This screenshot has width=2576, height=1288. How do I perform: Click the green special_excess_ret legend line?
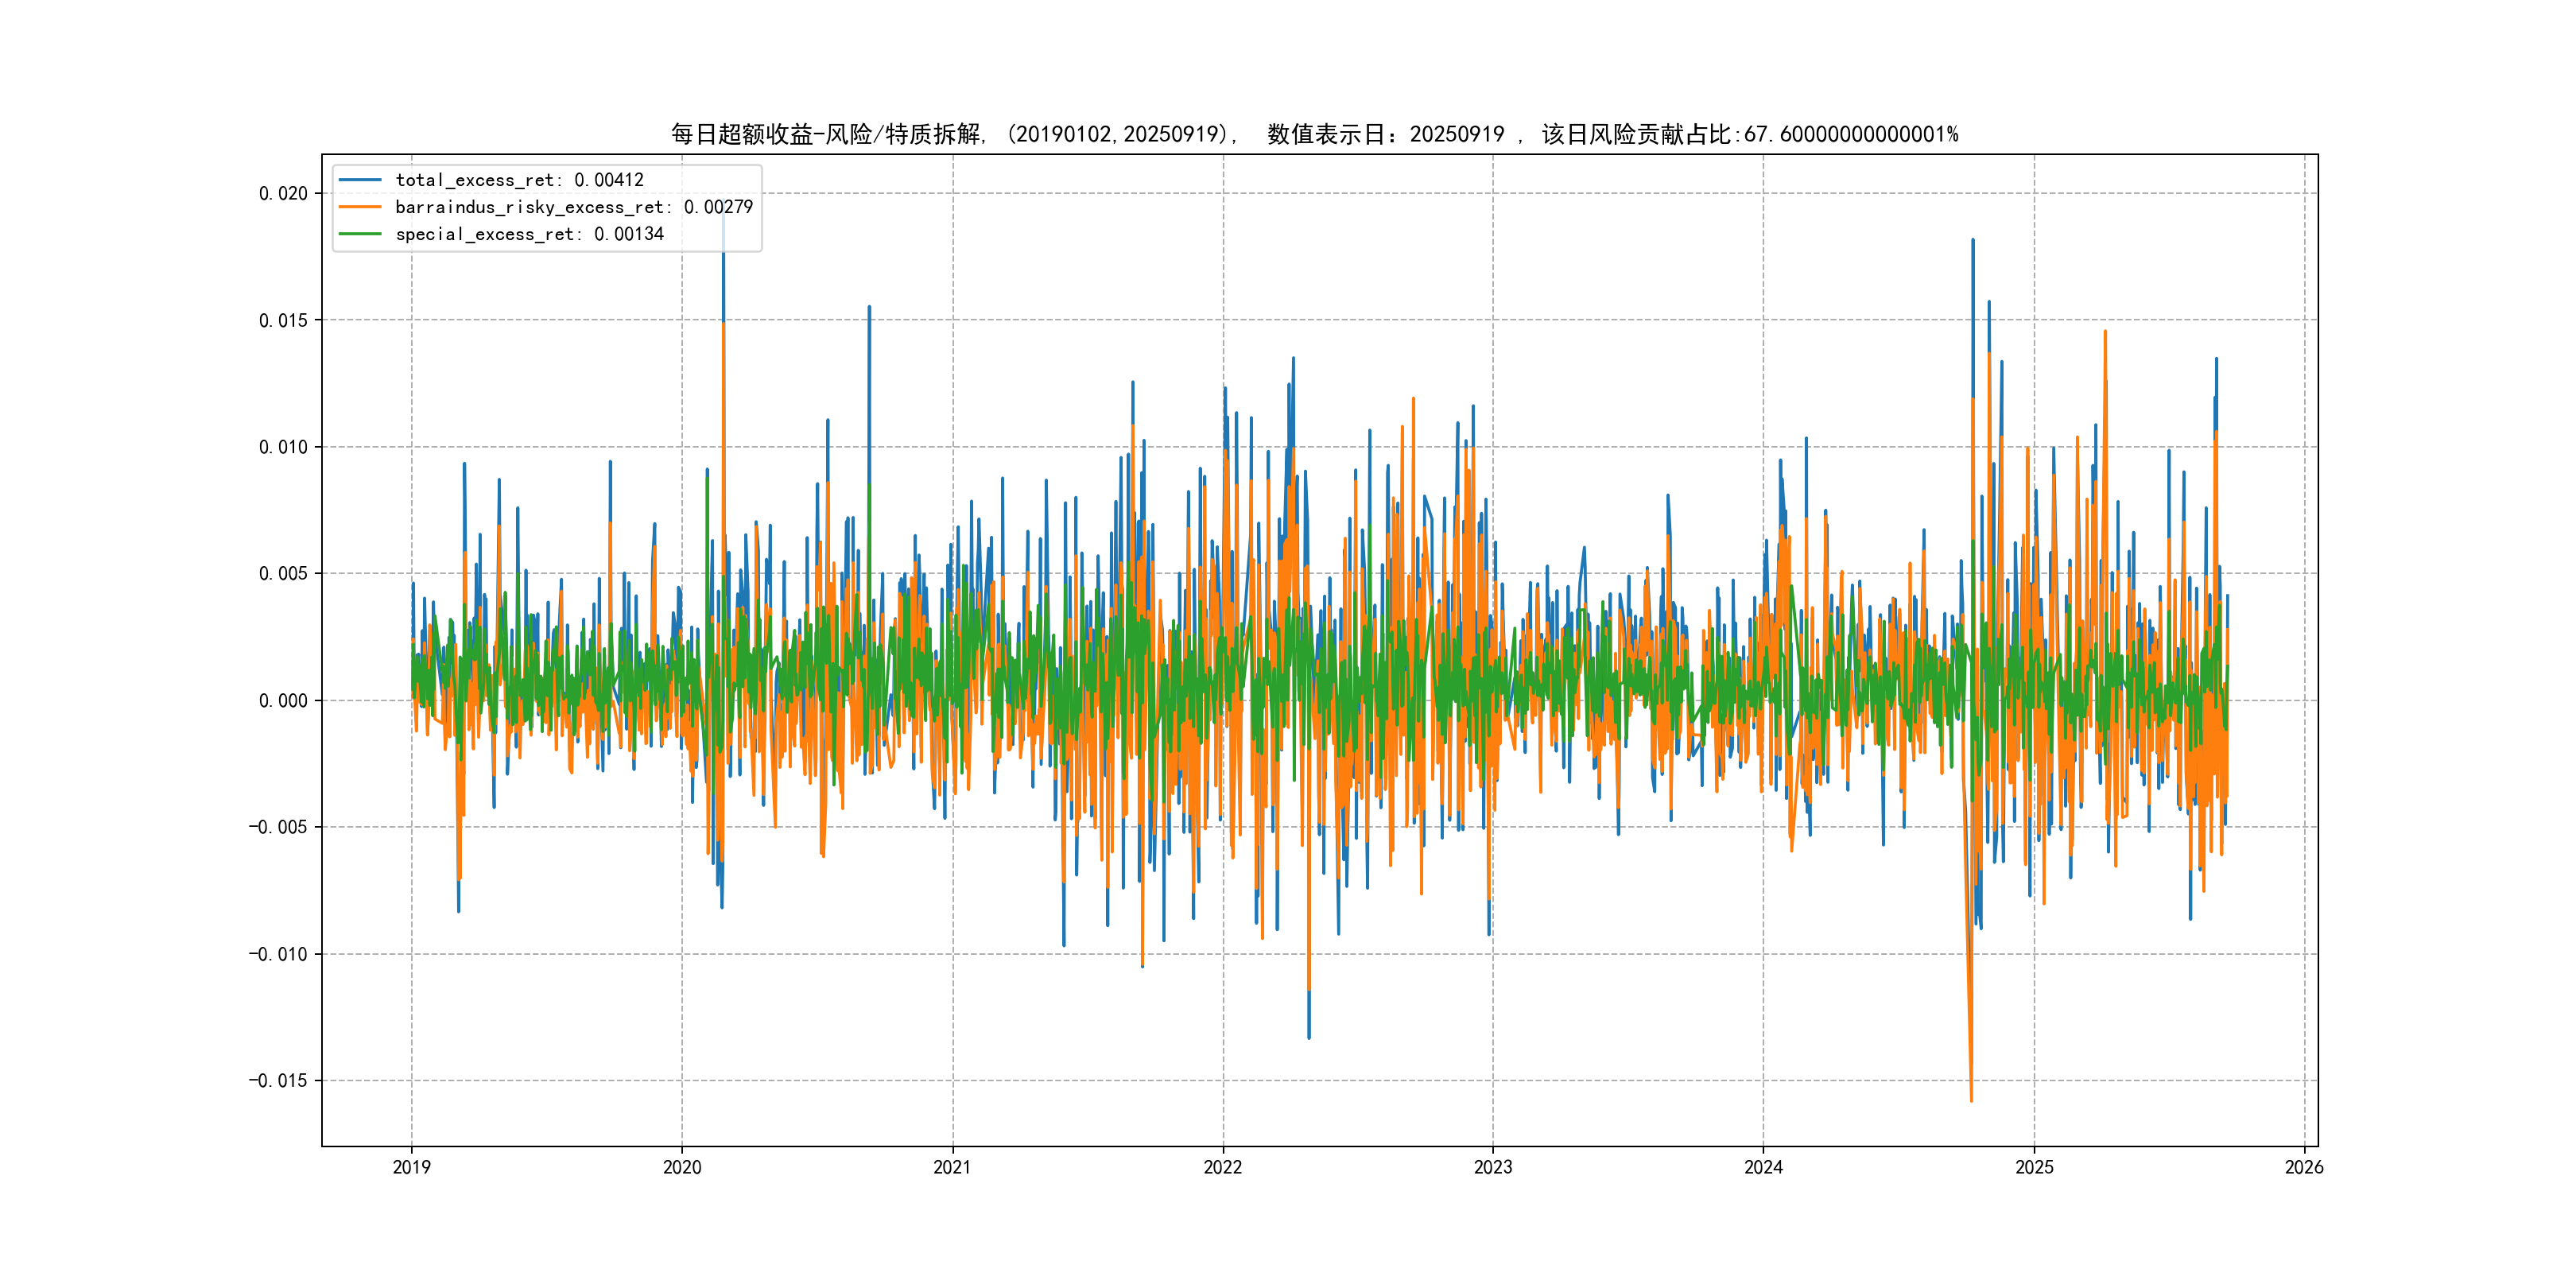tap(360, 234)
